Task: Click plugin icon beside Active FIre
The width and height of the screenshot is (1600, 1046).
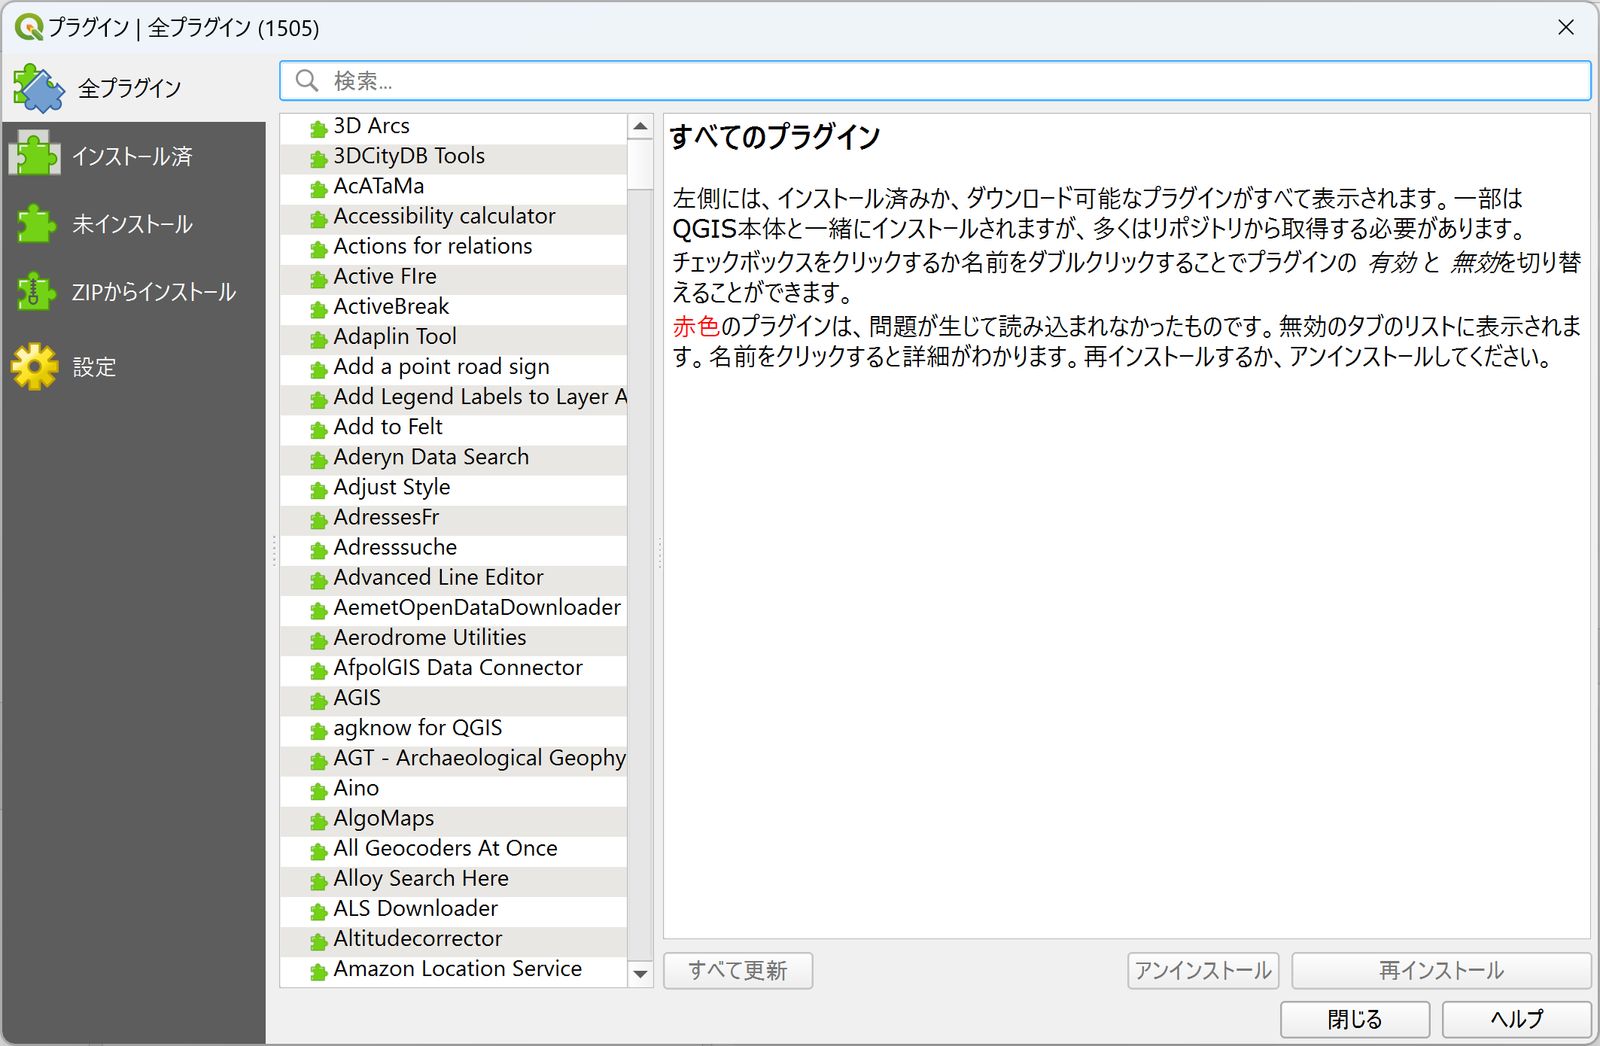Action: [319, 278]
